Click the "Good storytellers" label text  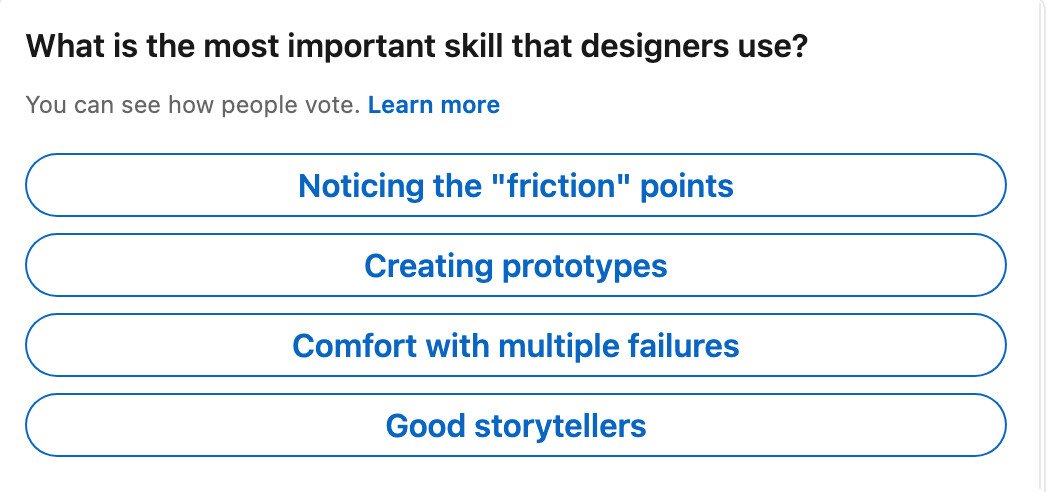[x=515, y=426]
